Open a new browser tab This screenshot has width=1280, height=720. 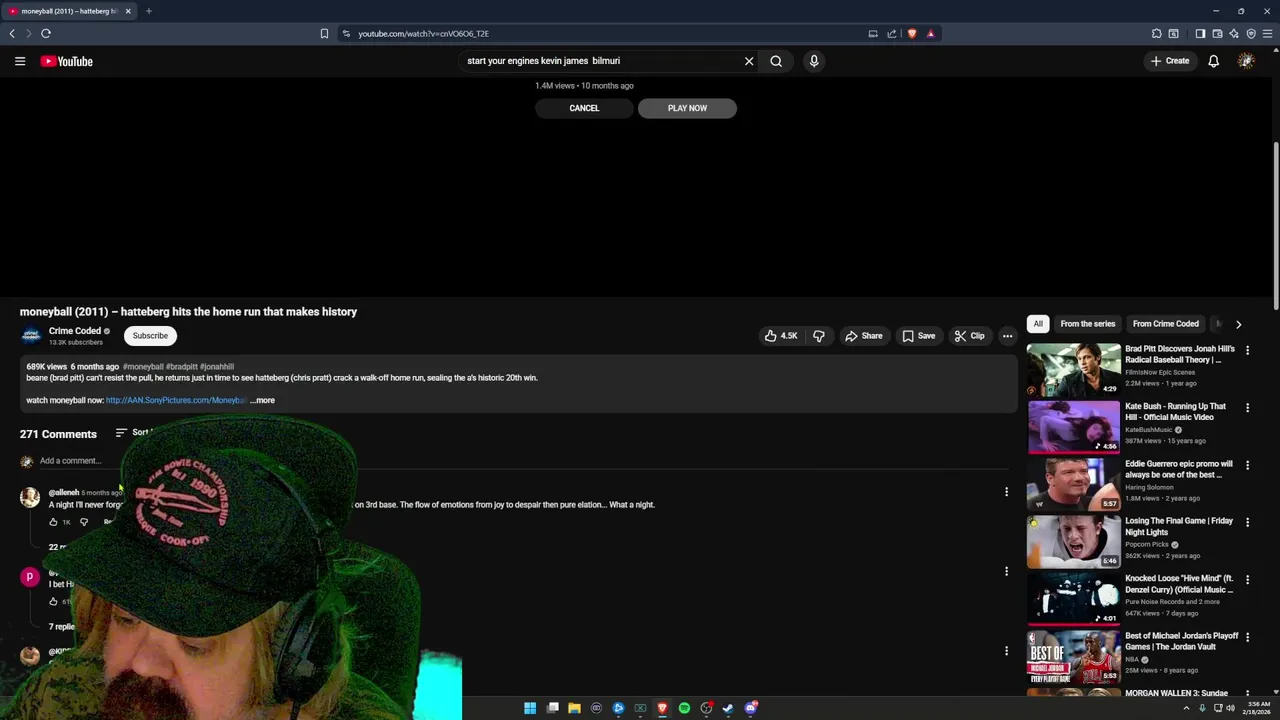point(148,11)
